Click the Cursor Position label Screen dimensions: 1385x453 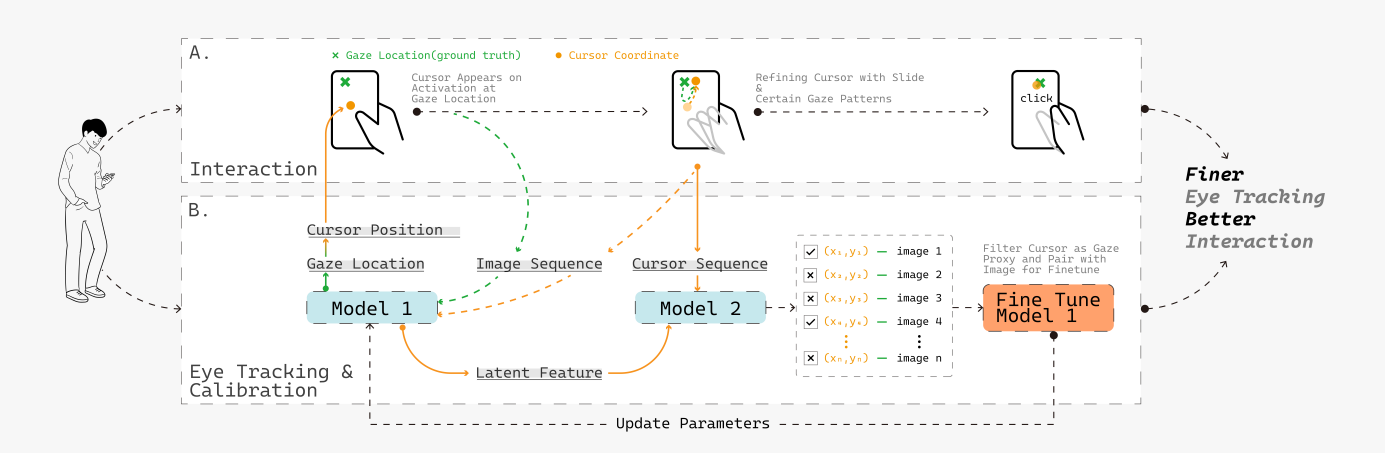point(375,230)
